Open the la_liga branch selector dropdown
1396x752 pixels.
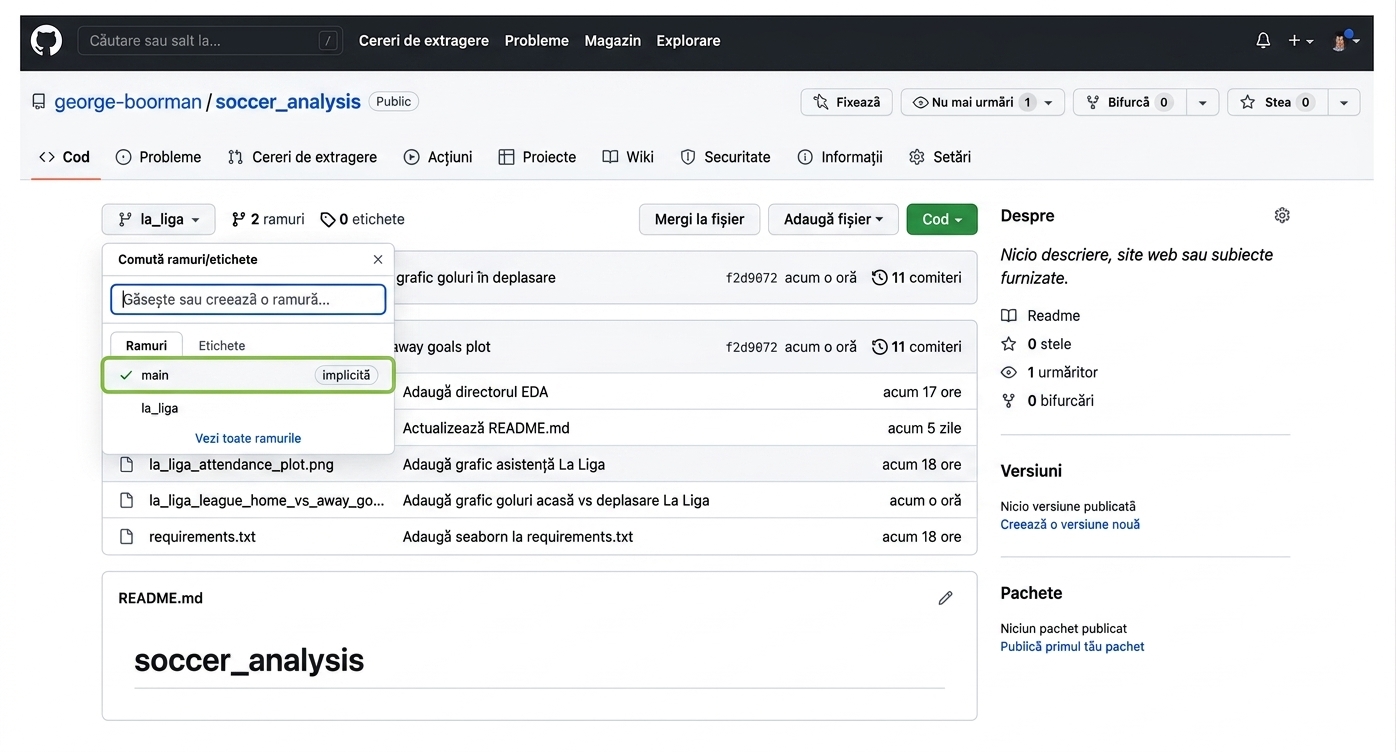159,219
